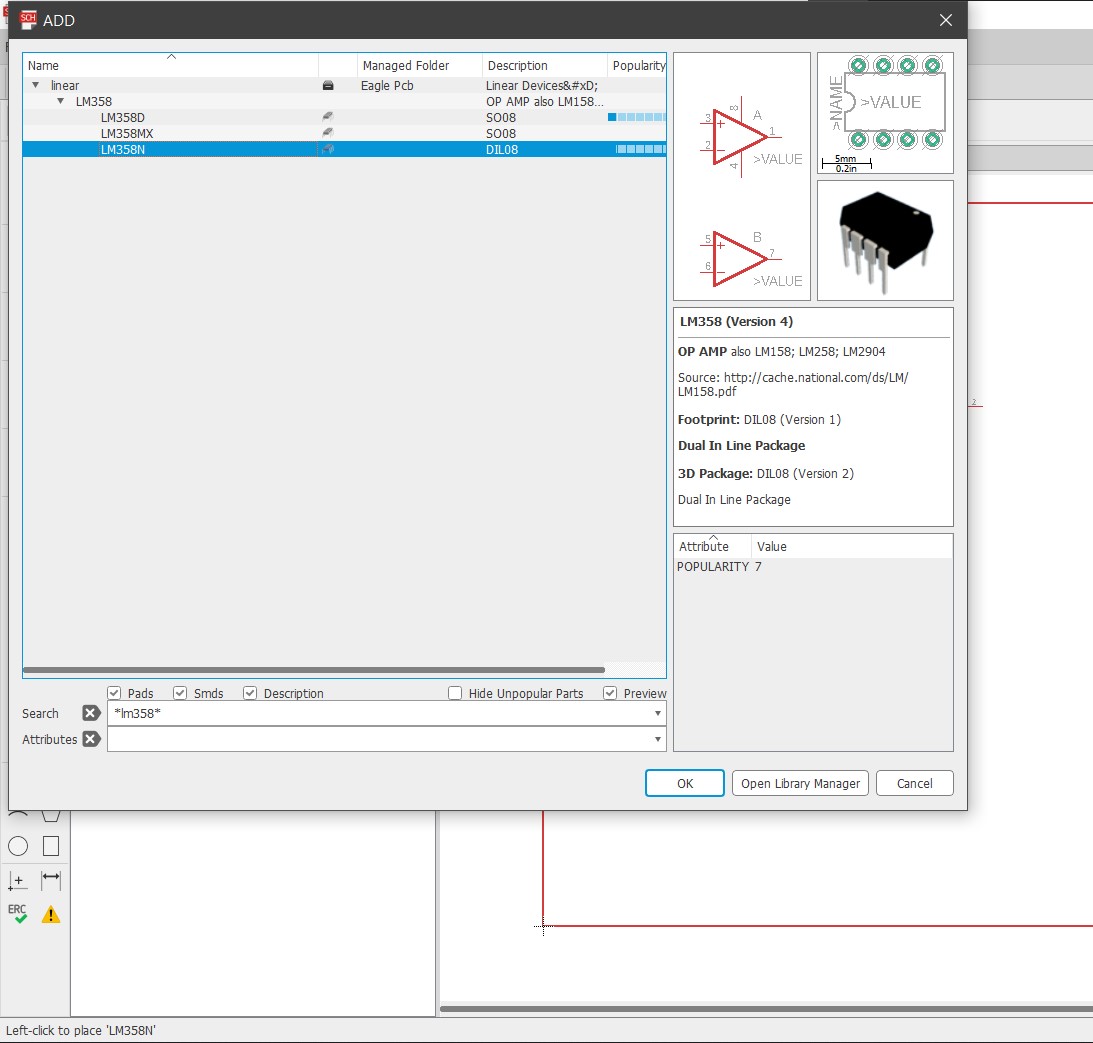Clear the Search field with X icon

91,713
